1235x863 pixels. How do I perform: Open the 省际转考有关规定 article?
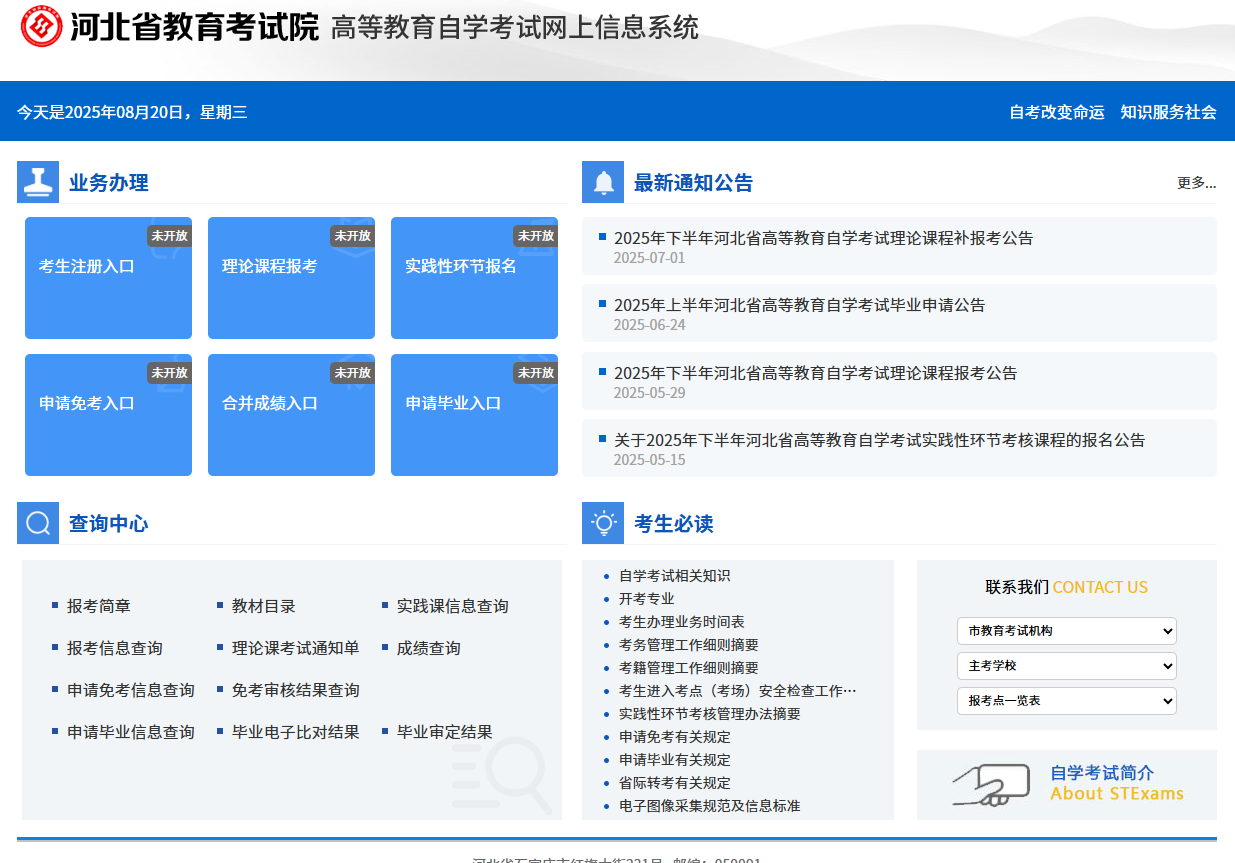tap(675, 783)
